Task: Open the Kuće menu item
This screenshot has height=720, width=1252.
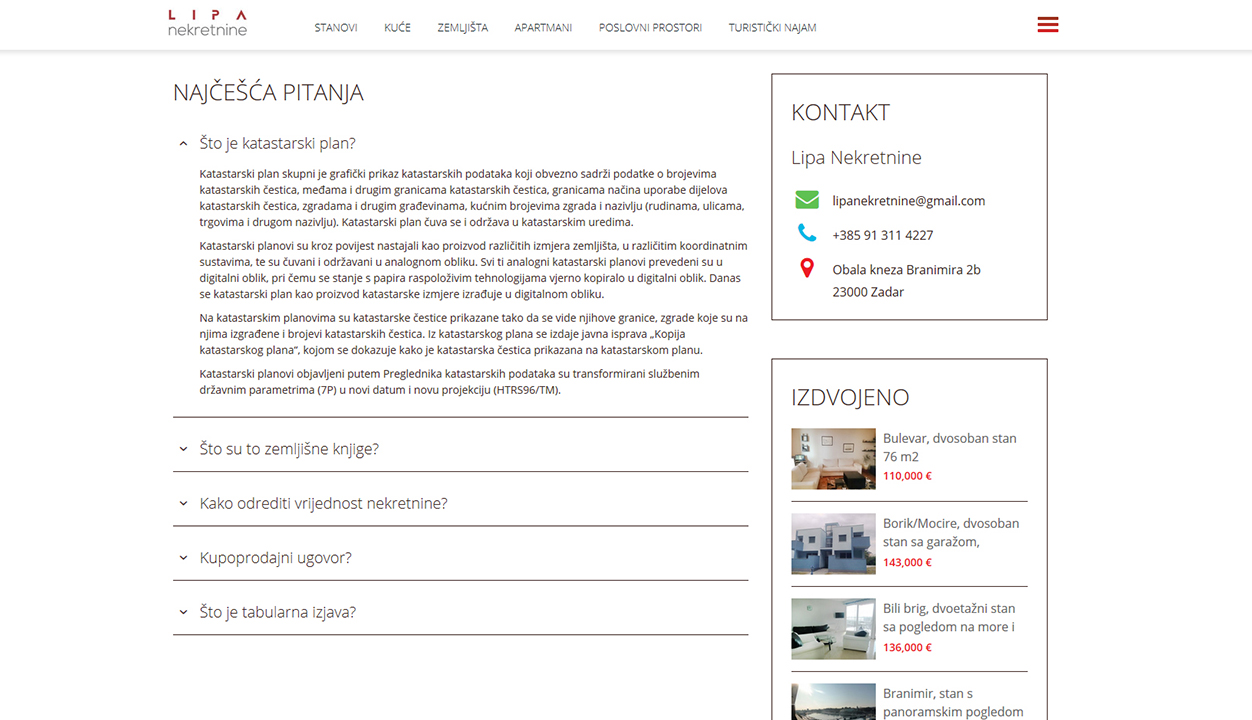Action: (397, 28)
